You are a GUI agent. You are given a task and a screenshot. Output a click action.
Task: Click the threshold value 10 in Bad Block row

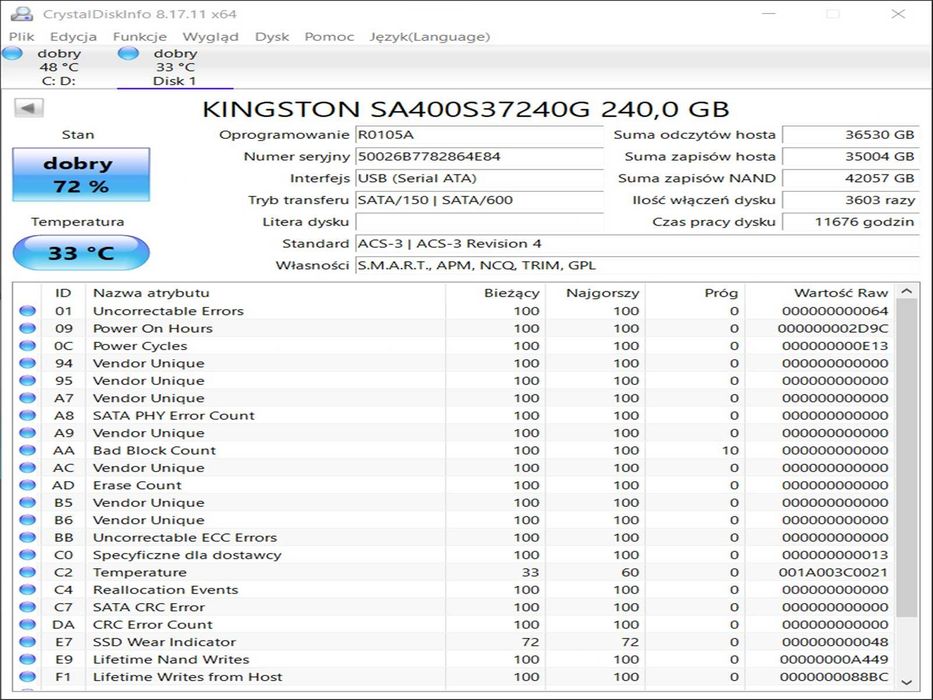[x=730, y=450]
